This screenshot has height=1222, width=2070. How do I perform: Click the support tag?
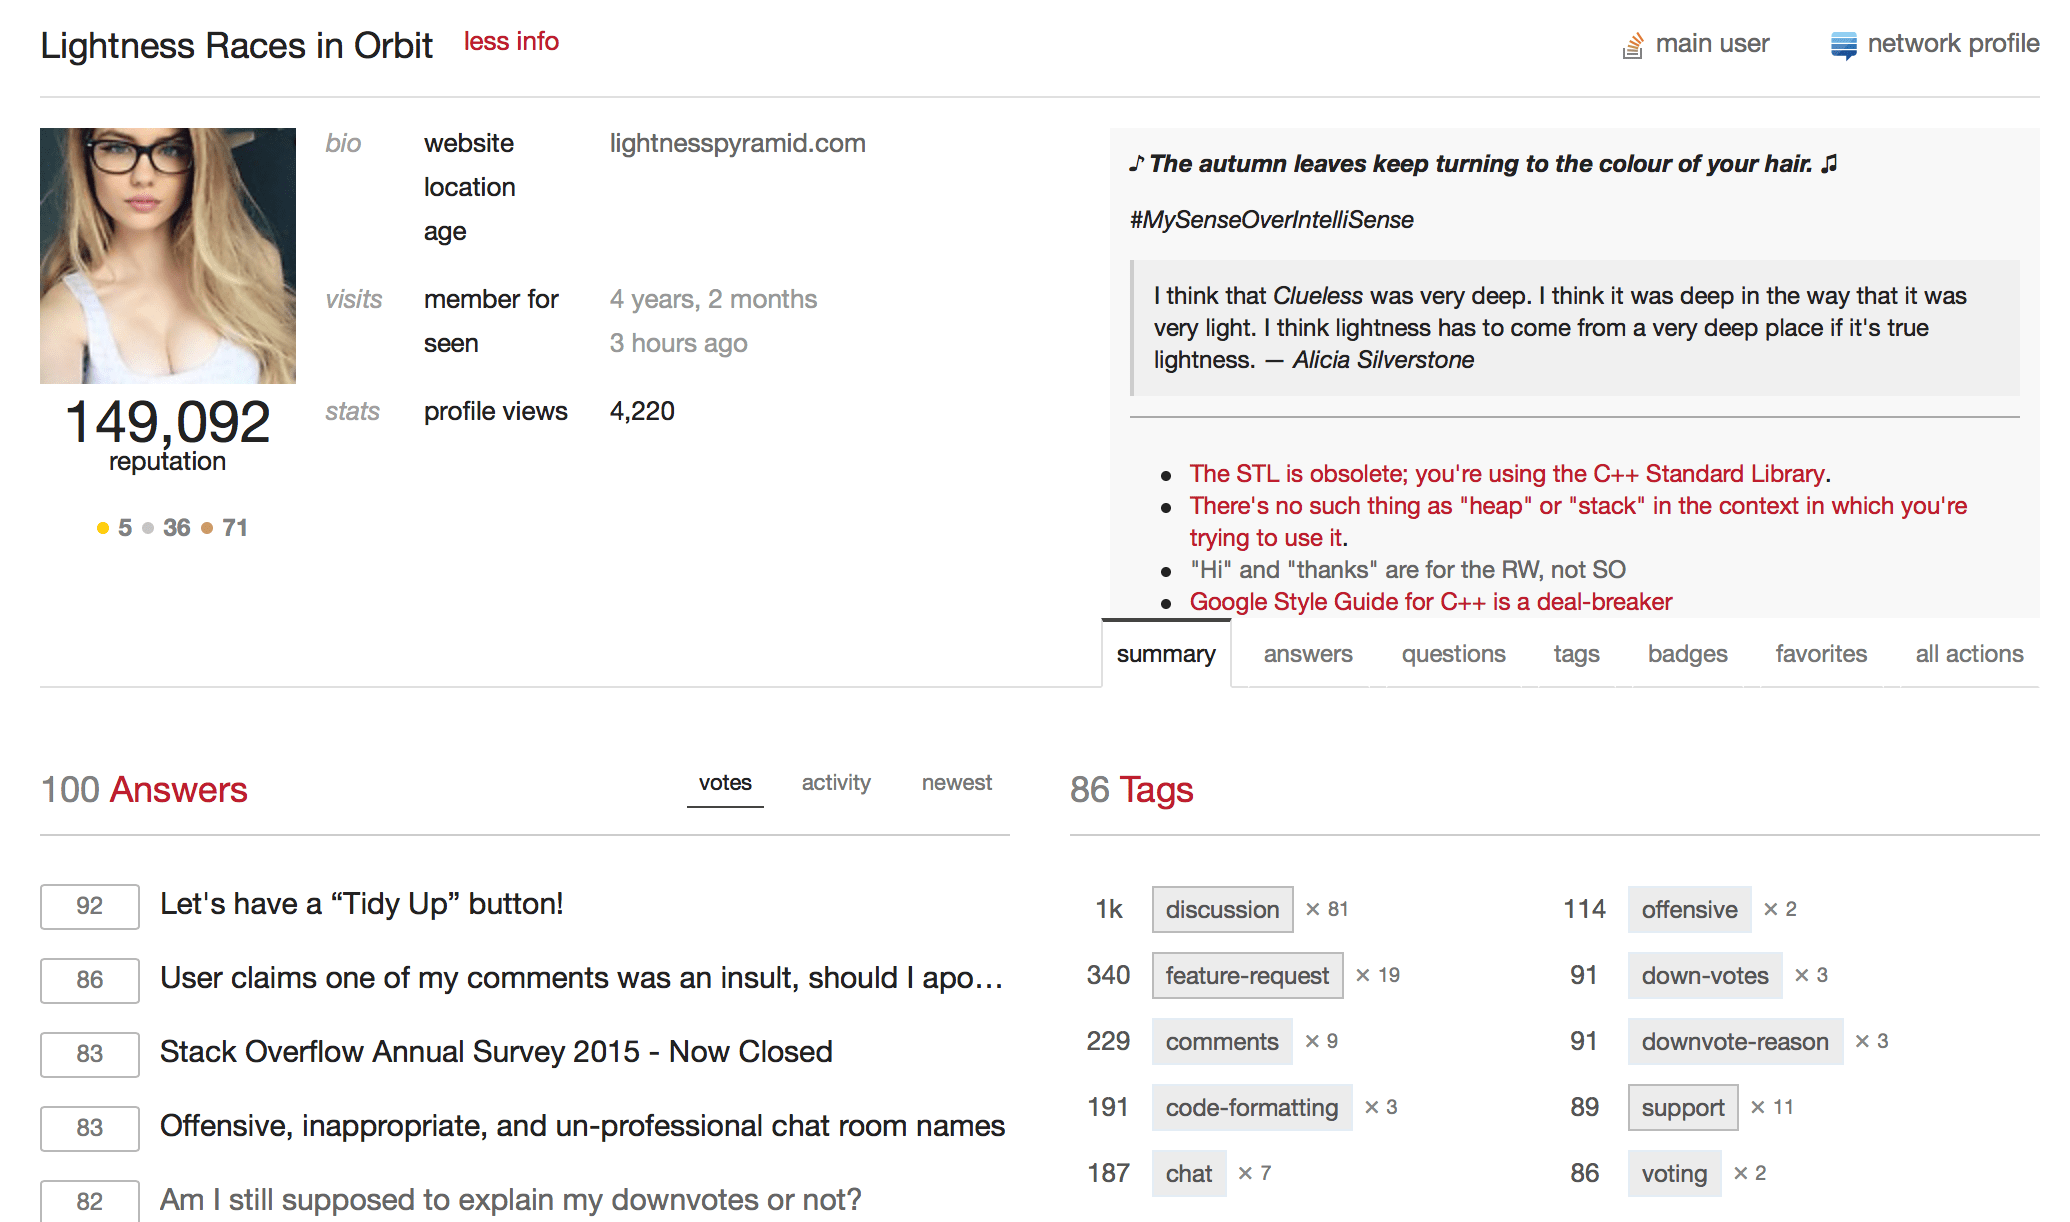pyautogui.click(x=1683, y=1107)
